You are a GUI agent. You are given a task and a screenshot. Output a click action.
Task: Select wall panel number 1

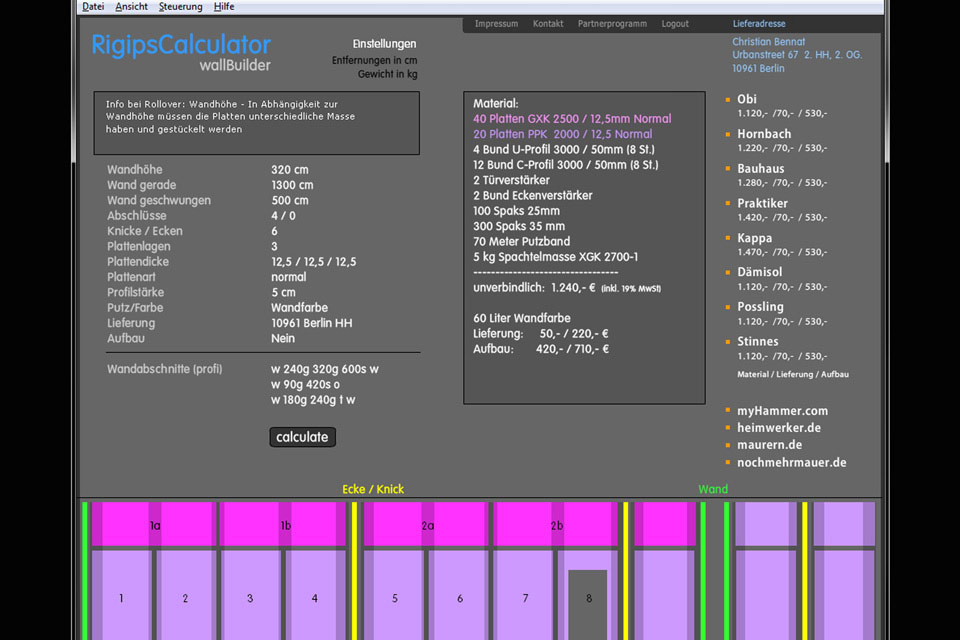(x=121, y=597)
